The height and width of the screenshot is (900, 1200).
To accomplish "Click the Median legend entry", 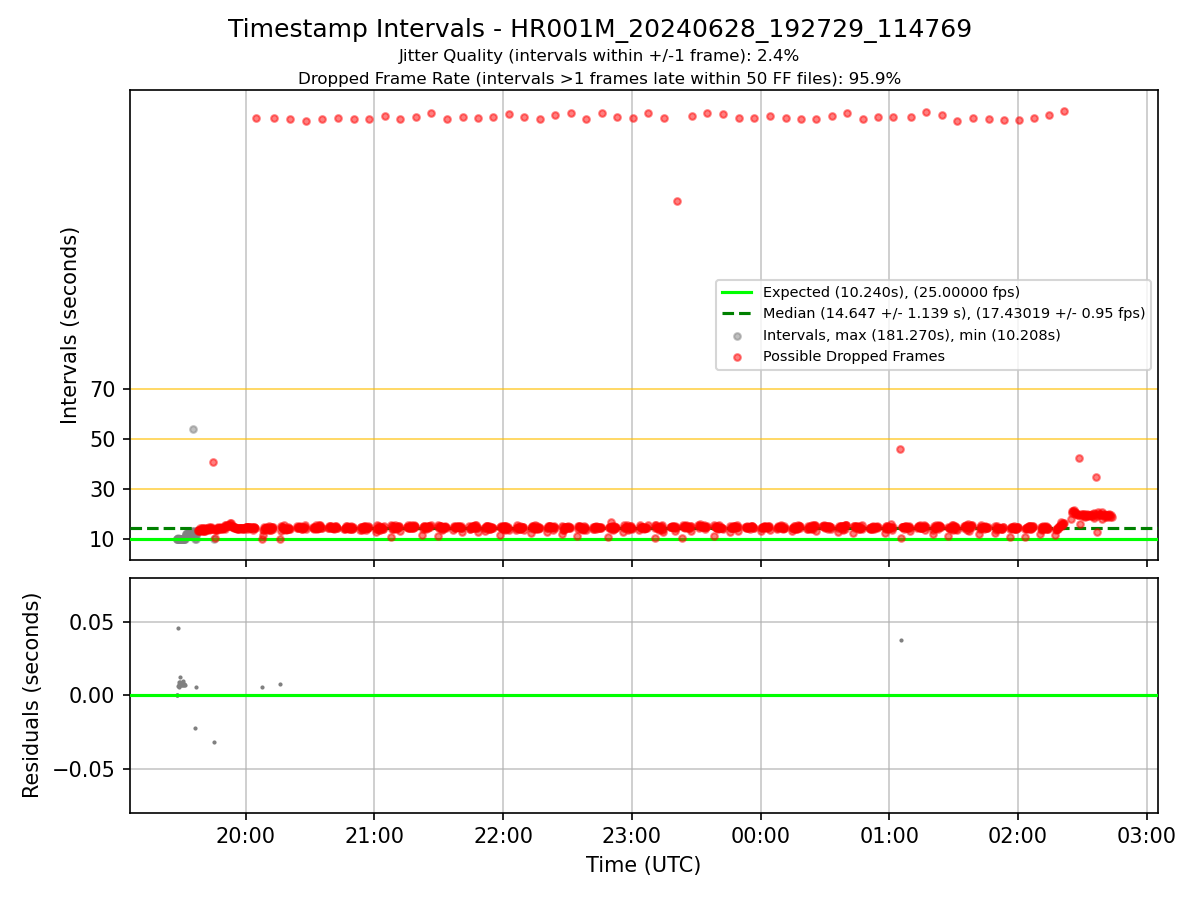I will [933, 313].
